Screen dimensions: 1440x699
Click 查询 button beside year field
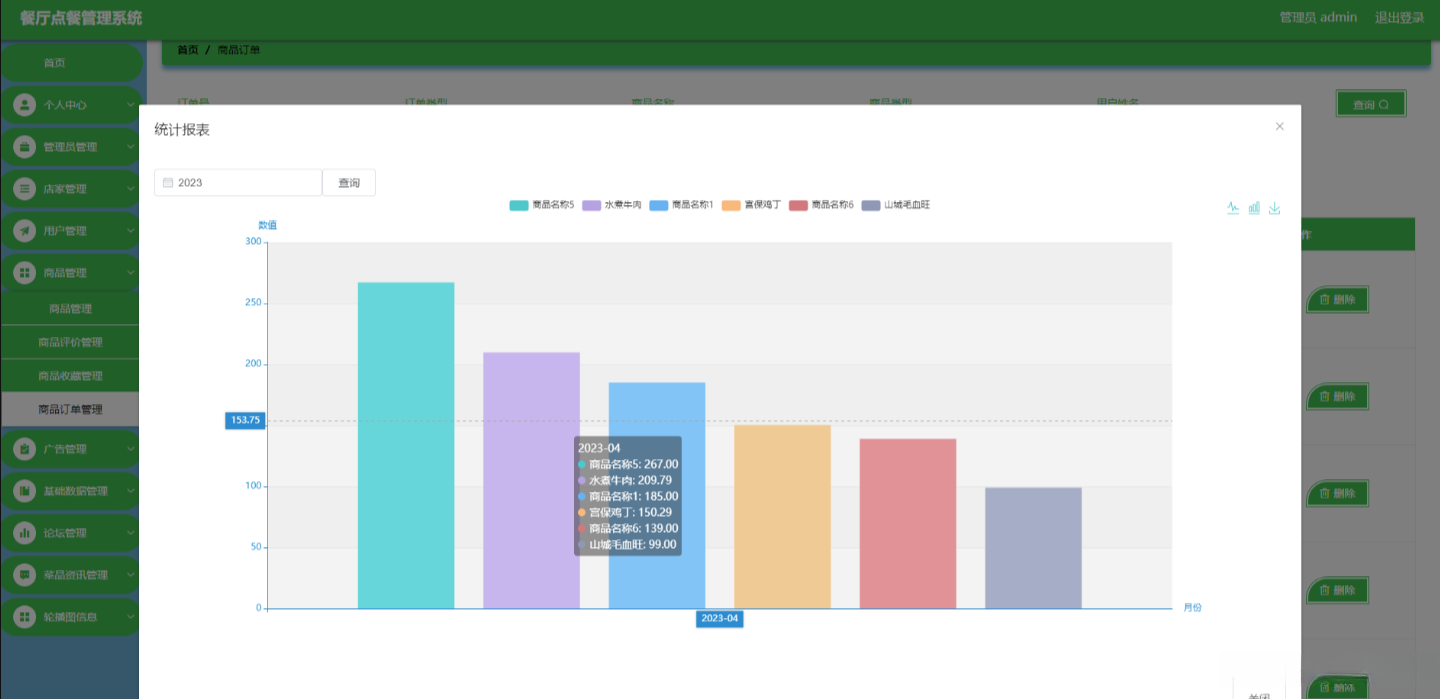(349, 183)
